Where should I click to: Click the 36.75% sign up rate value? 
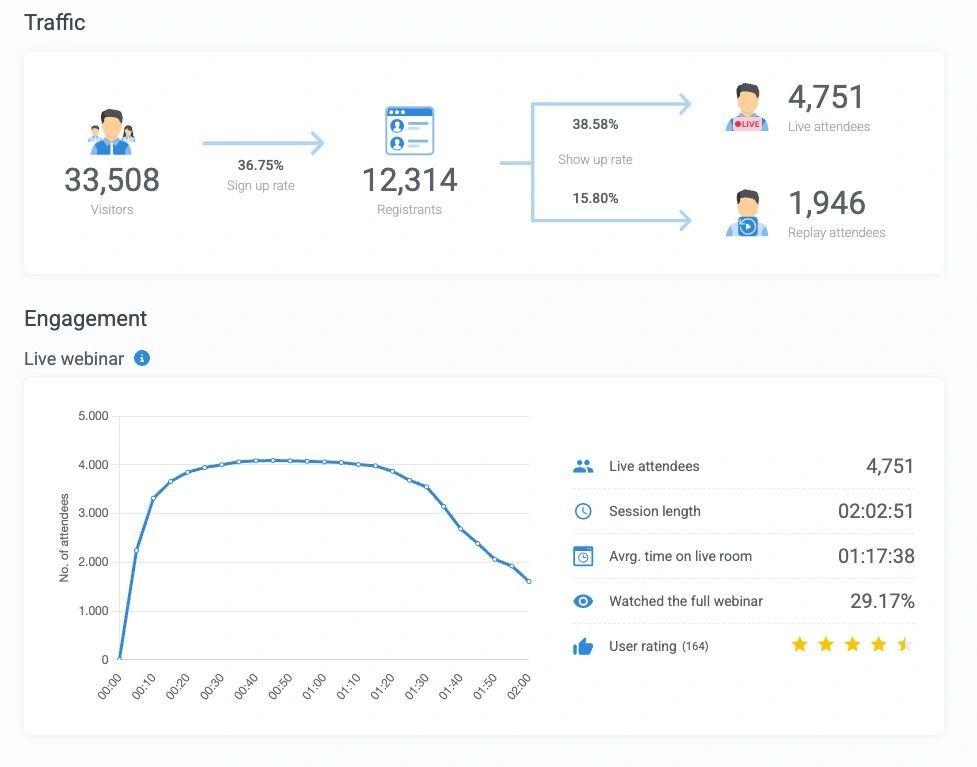pos(260,165)
